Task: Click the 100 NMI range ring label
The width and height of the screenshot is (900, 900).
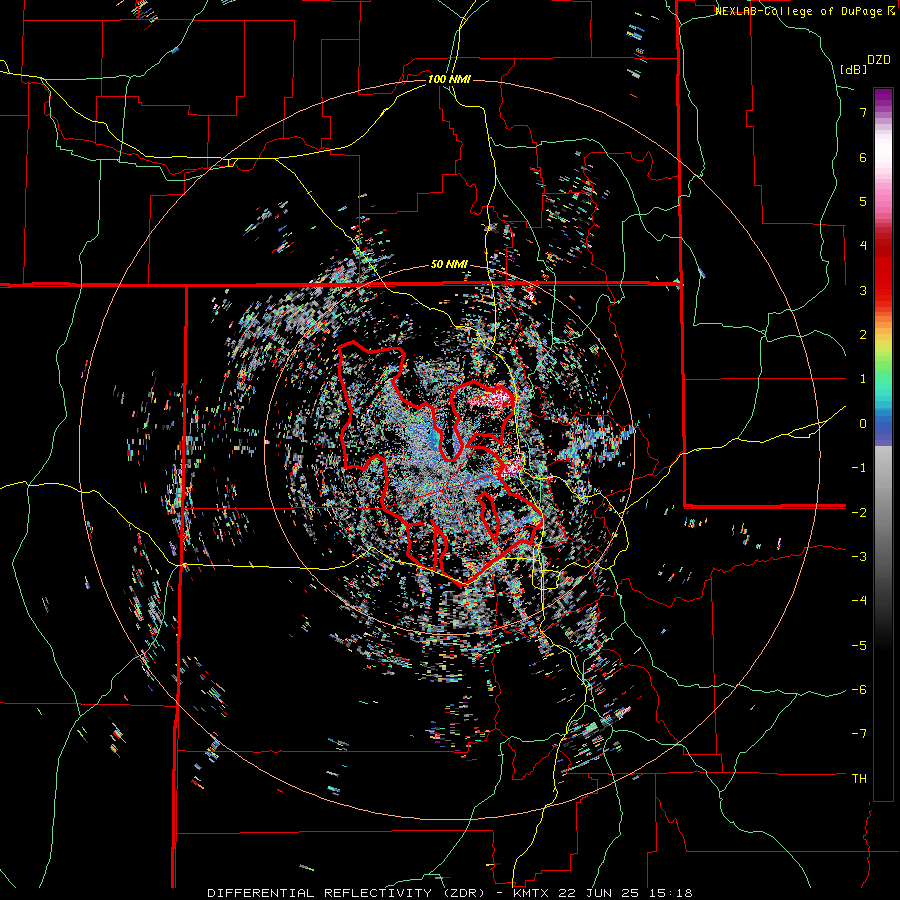Action: pos(449,79)
